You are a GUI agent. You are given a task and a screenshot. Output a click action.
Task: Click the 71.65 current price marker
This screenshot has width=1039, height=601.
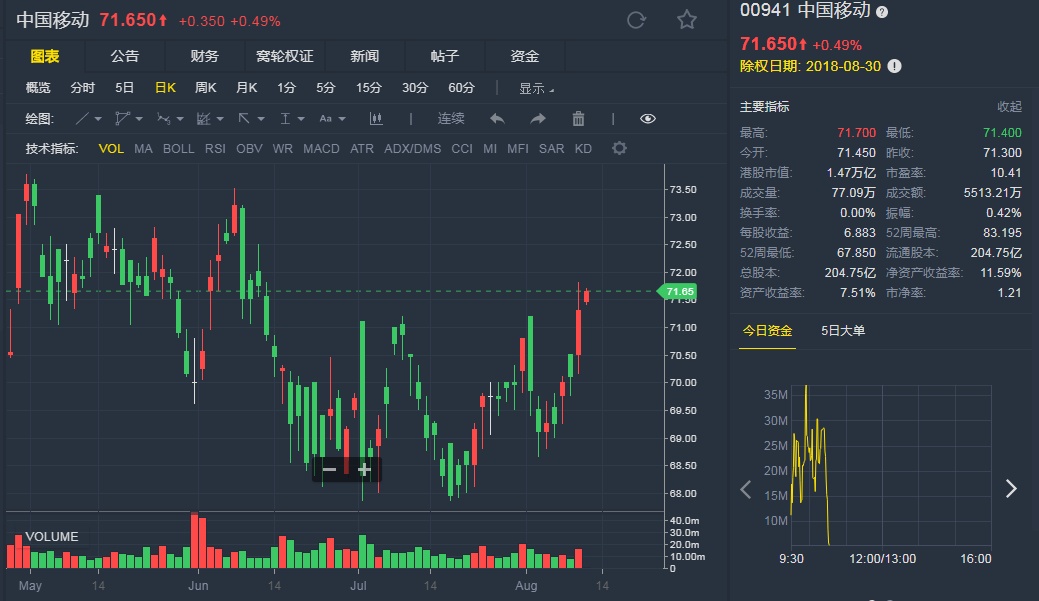(x=677, y=292)
